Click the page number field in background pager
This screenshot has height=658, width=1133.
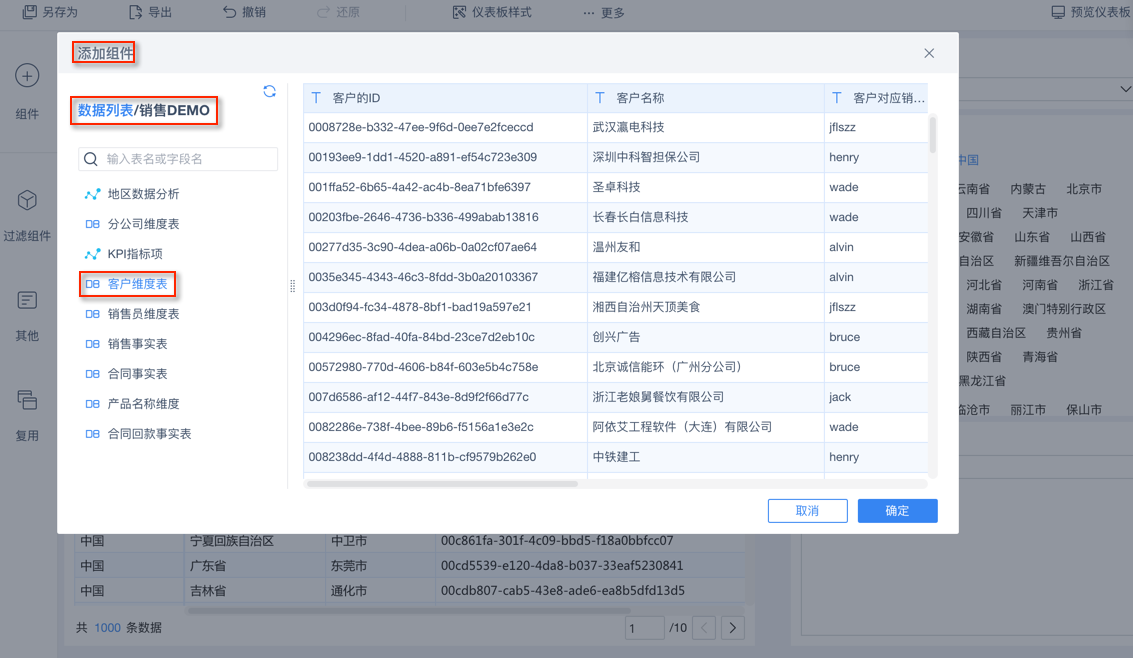pyautogui.click(x=645, y=628)
